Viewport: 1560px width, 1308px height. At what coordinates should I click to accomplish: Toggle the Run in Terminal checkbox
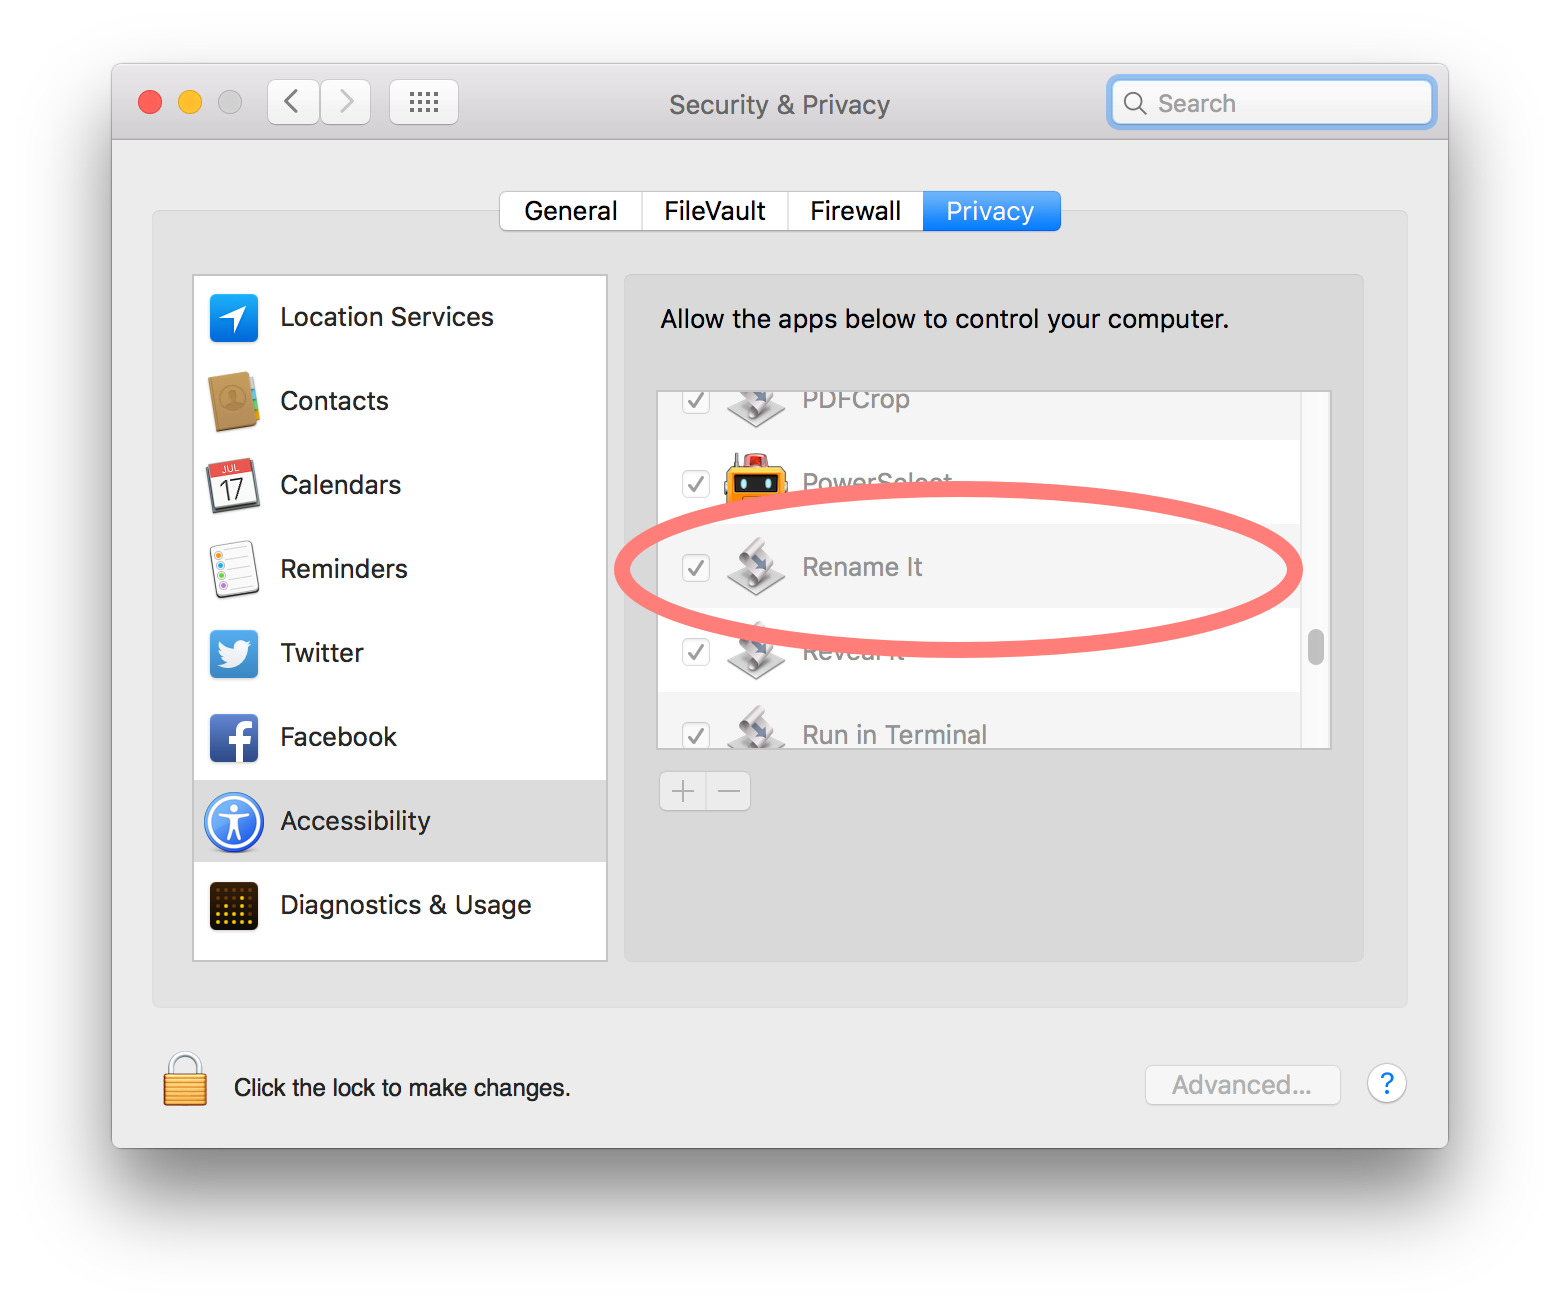pyautogui.click(x=696, y=735)
